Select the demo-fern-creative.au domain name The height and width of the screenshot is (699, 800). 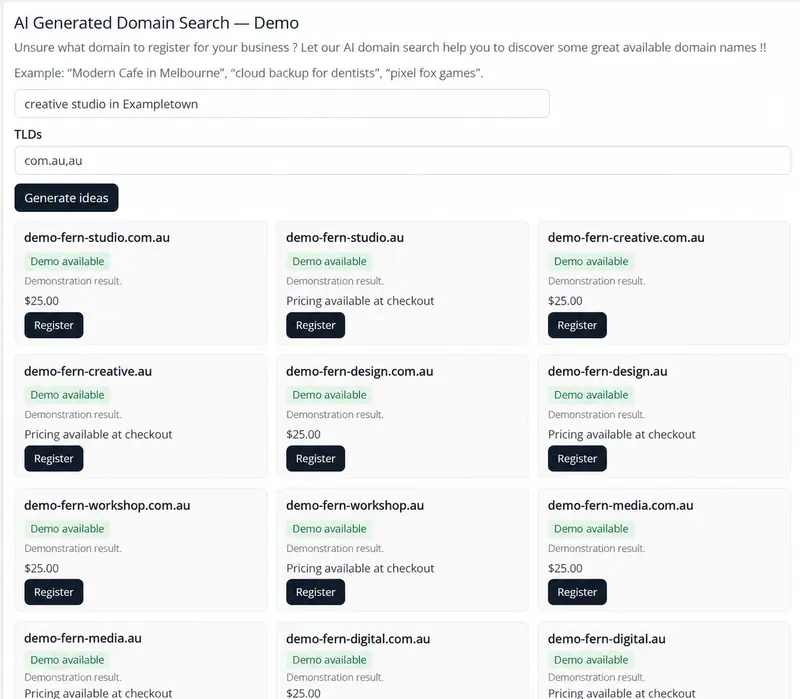click(x=88, y=371)
